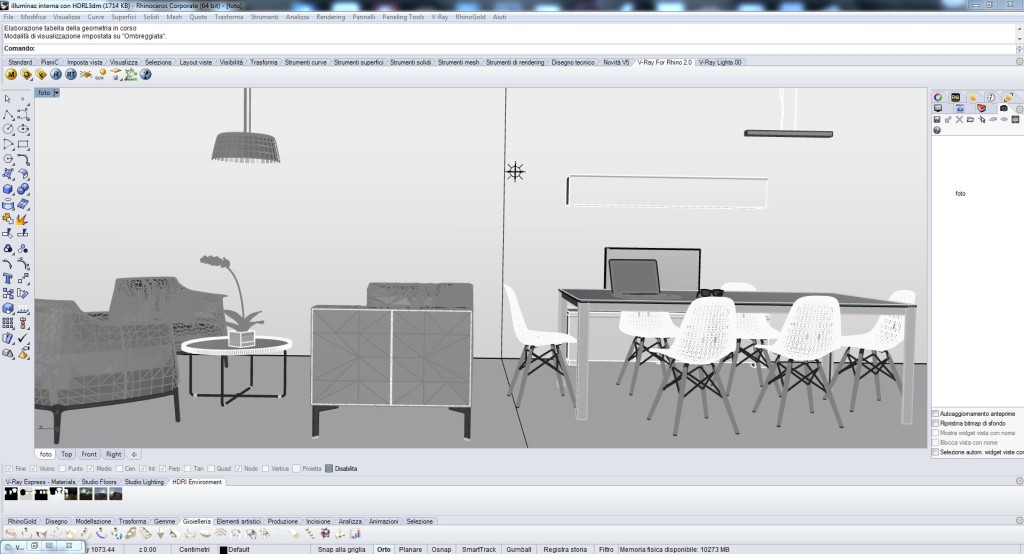1024x554 pixels.
Task: Start V-Ray RT render (RT icon)
Action: click(x=71, y=74)
